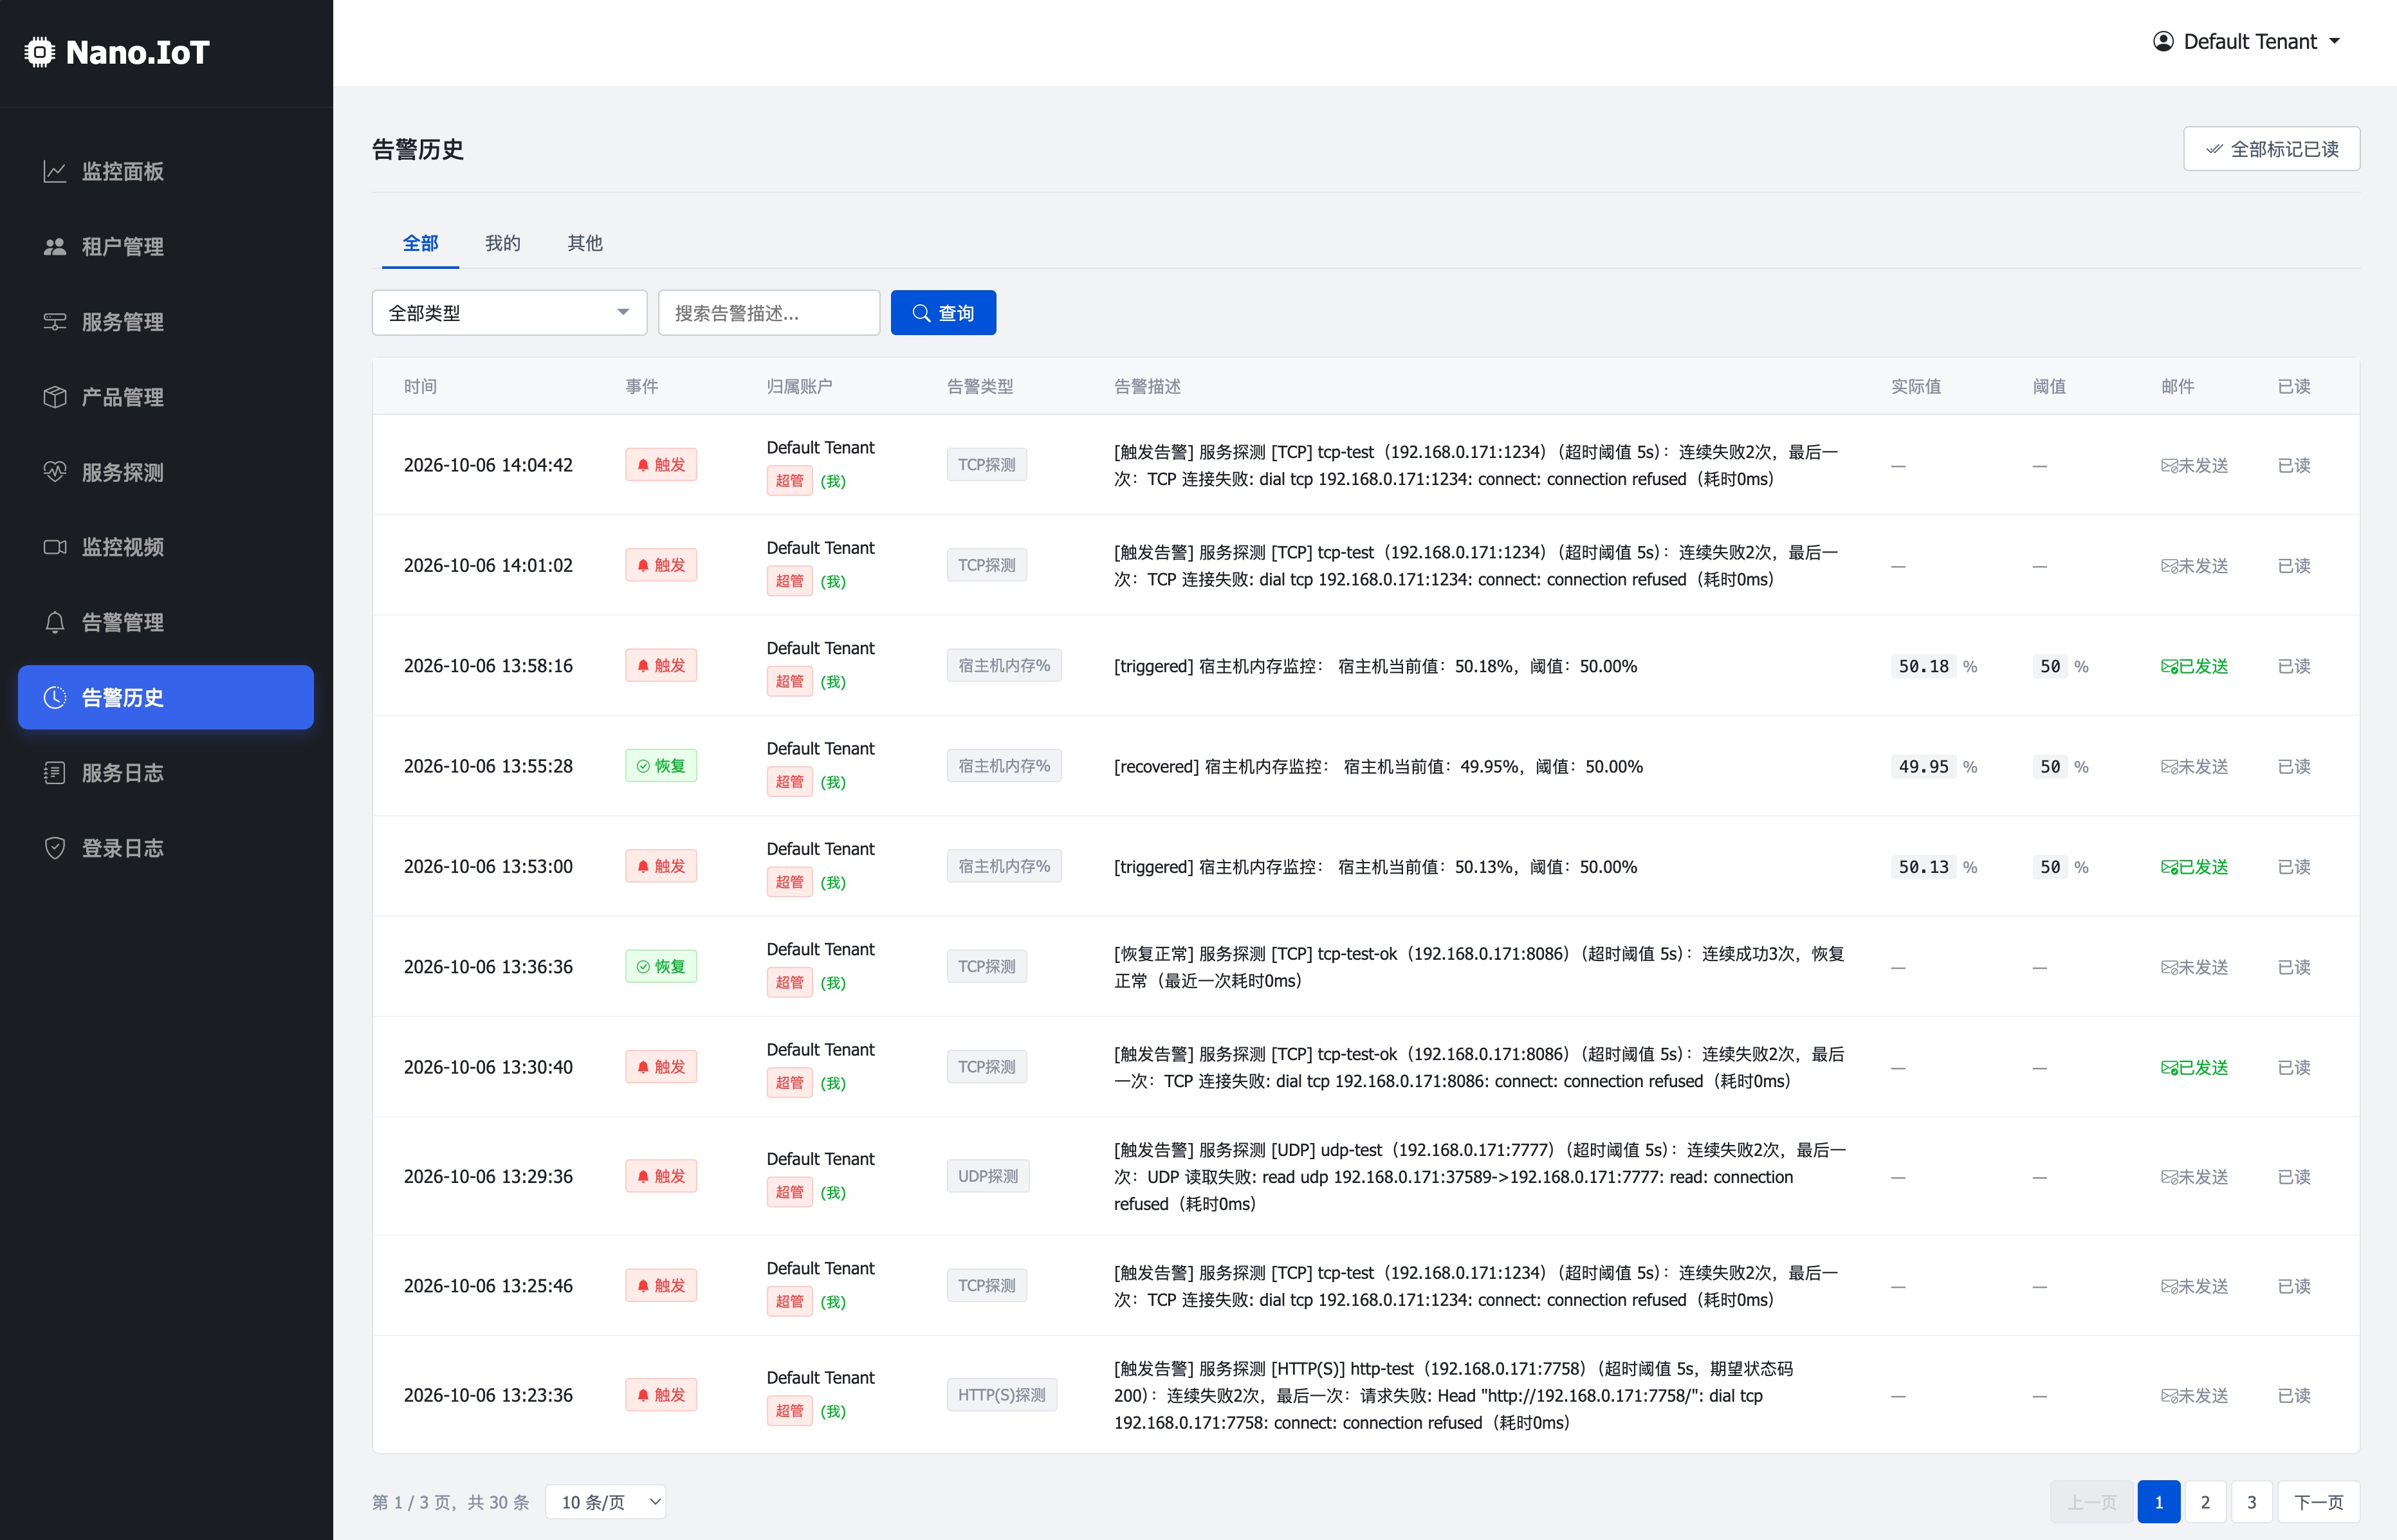
Task: Focus the 搜索告警描述 search field
Action: point(768,313)
